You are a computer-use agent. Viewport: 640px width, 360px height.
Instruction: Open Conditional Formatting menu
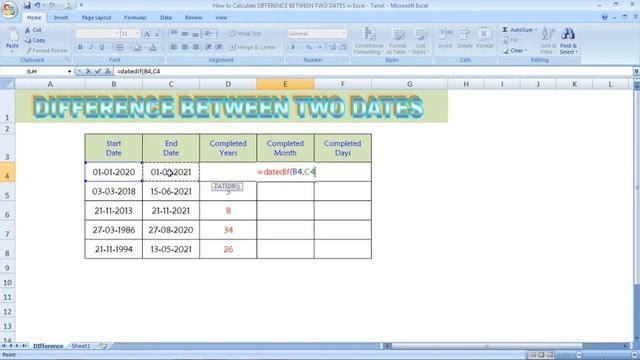[369, 40]
